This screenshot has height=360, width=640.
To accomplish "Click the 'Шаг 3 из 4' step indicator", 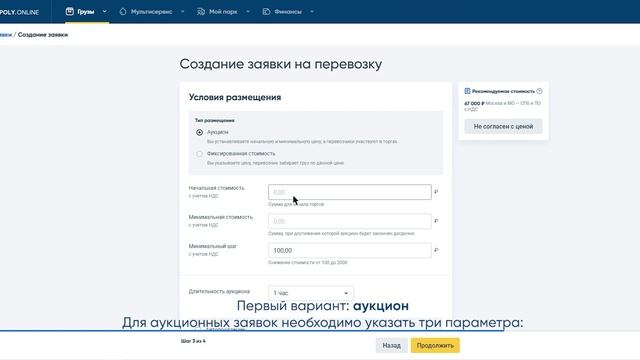I will point(193,341).
